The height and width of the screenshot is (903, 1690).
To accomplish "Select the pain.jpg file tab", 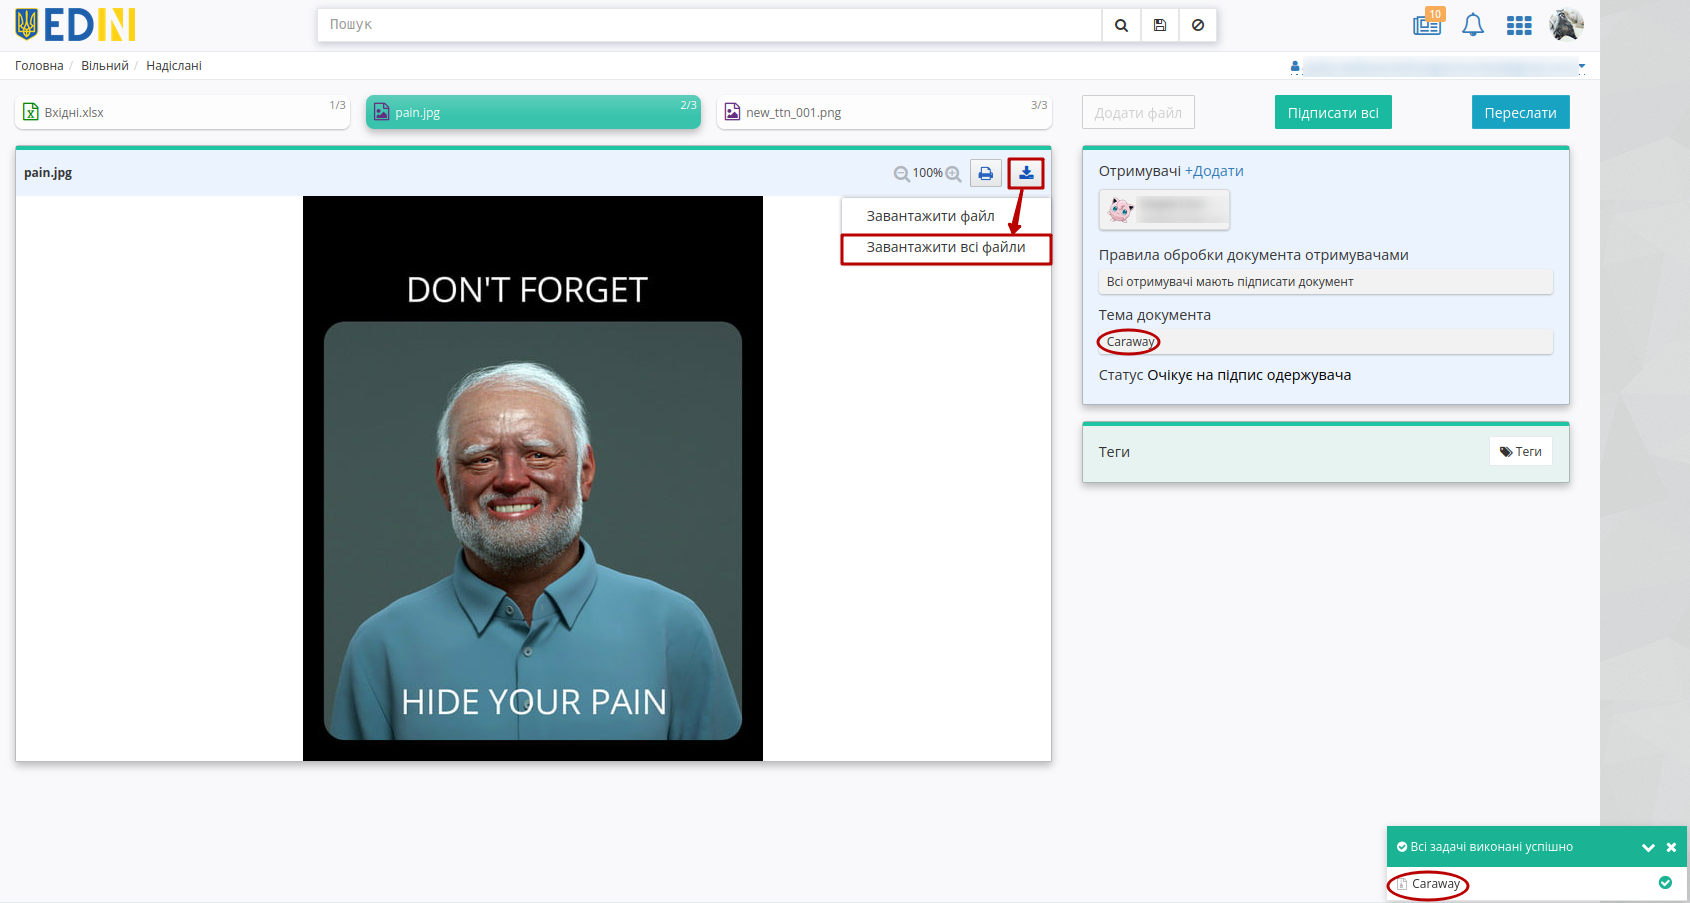I will click(x=533, y=112).
